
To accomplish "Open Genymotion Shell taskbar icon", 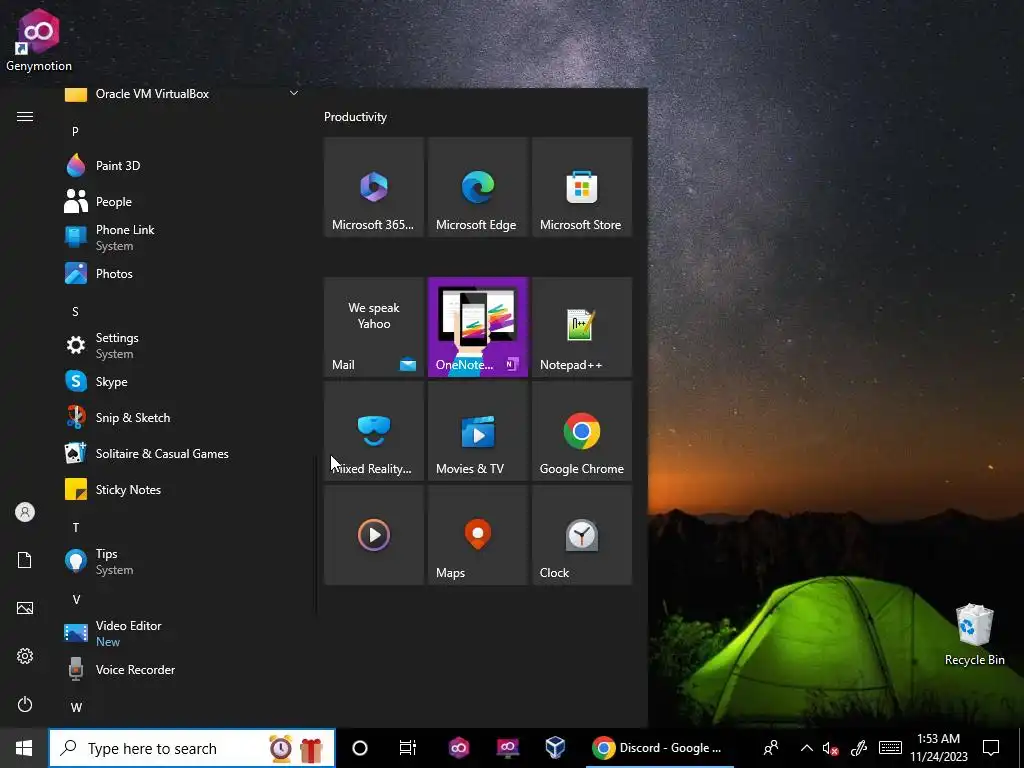I will click(507, 748).
